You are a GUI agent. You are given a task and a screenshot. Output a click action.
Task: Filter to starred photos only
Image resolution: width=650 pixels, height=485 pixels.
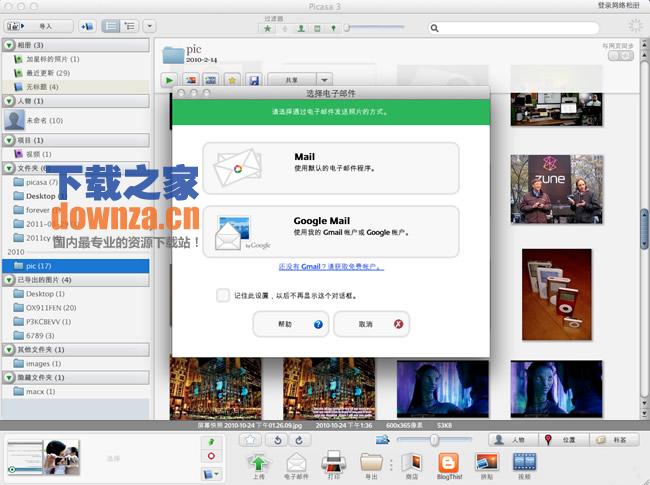pyautogui.click(x=268, y=29)
